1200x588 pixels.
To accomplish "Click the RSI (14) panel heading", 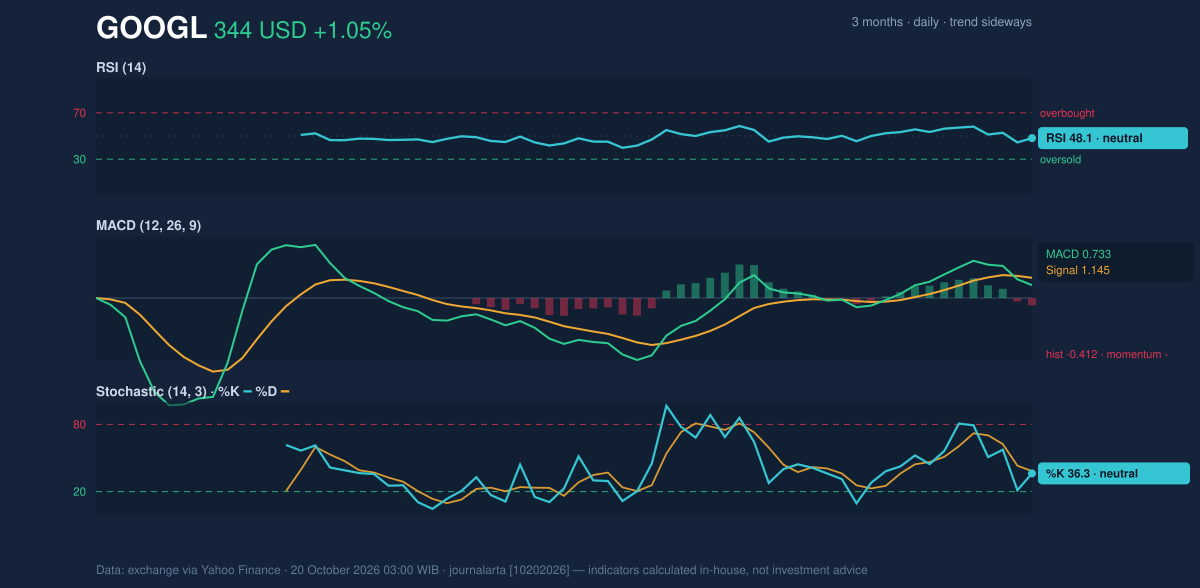I will 121,67.
